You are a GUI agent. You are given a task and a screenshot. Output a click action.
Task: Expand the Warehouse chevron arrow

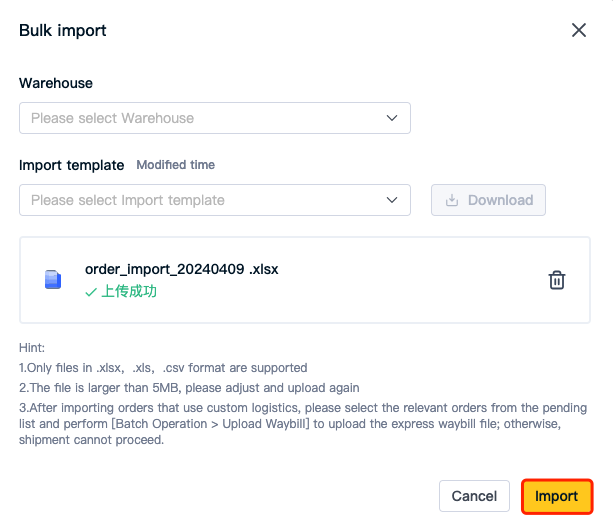(x=392, y=118)
